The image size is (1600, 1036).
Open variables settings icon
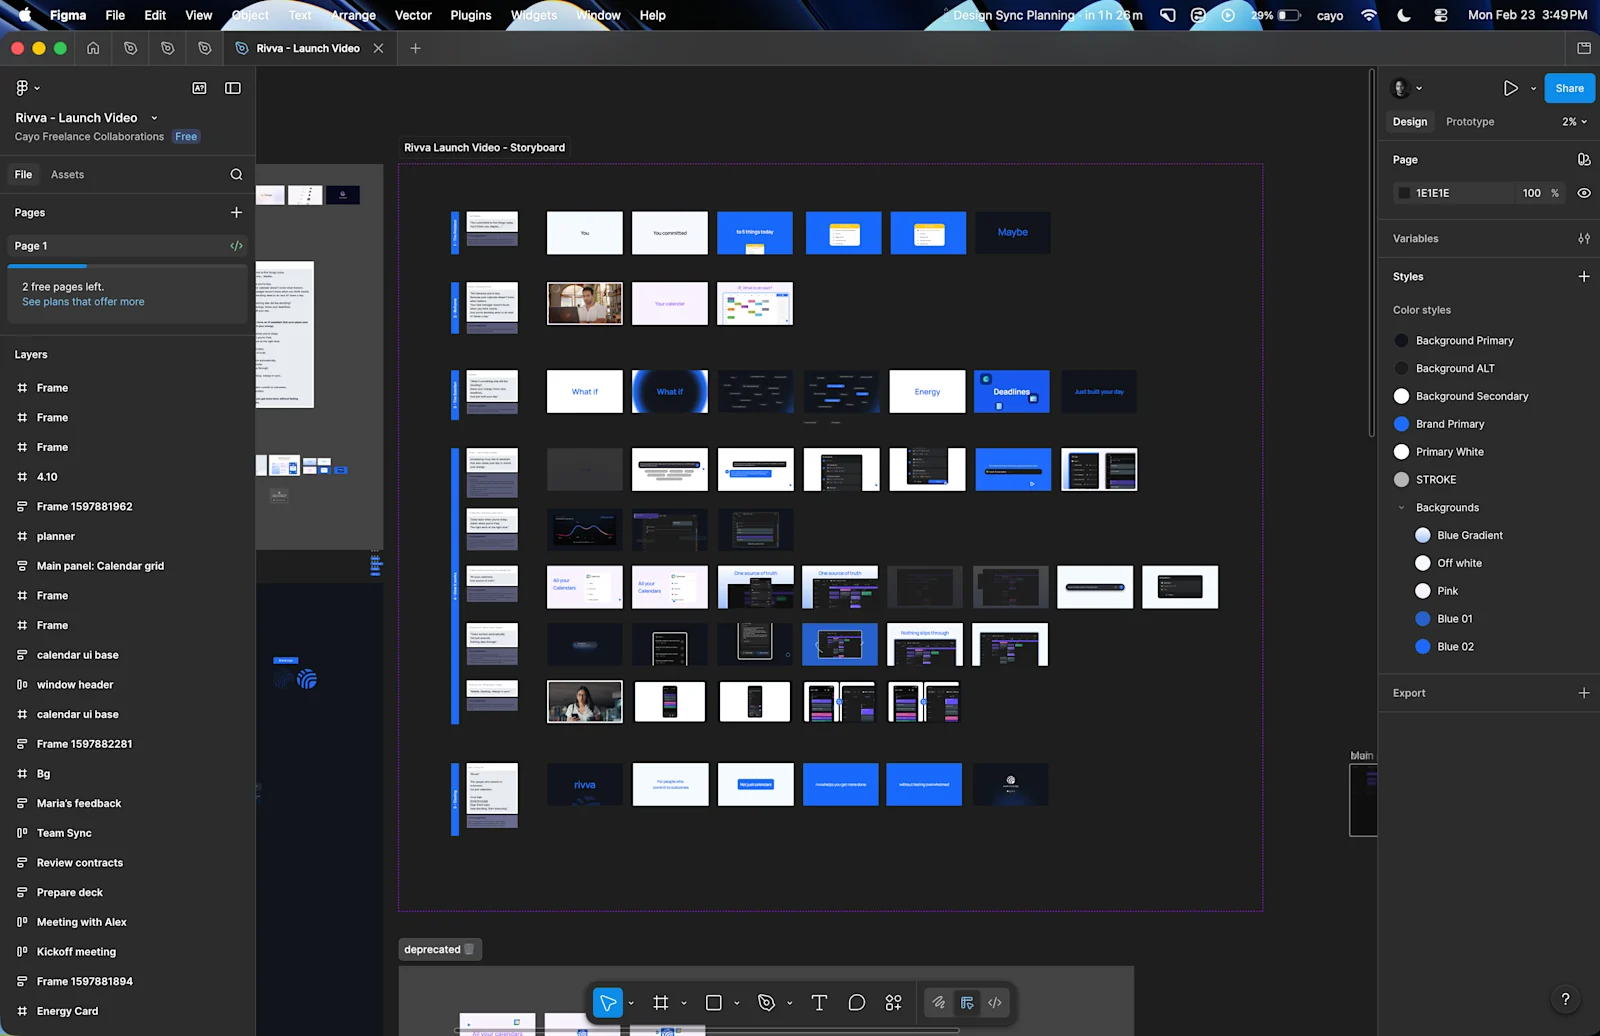[x=1584, y=238]
